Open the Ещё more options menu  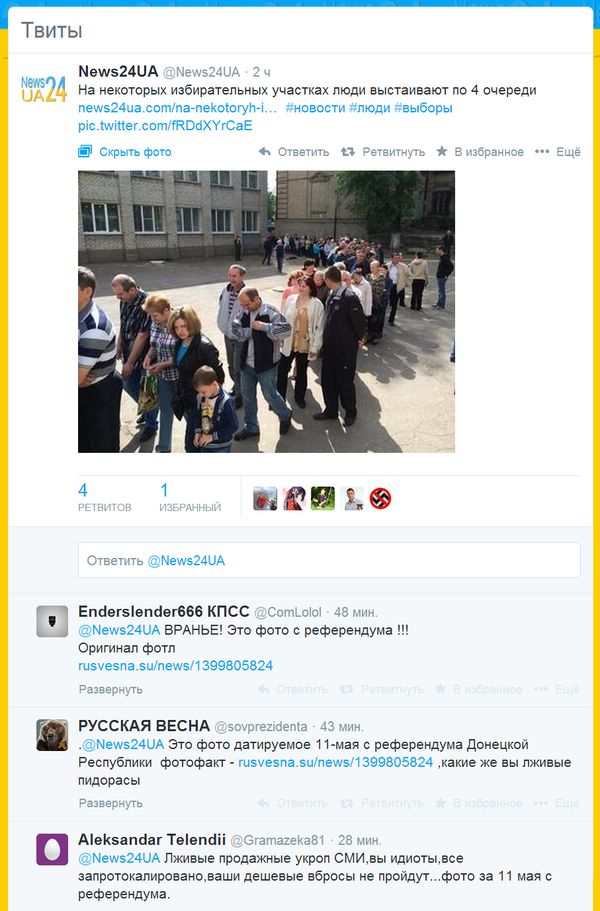pyautogui.click(x=558, y=152)
